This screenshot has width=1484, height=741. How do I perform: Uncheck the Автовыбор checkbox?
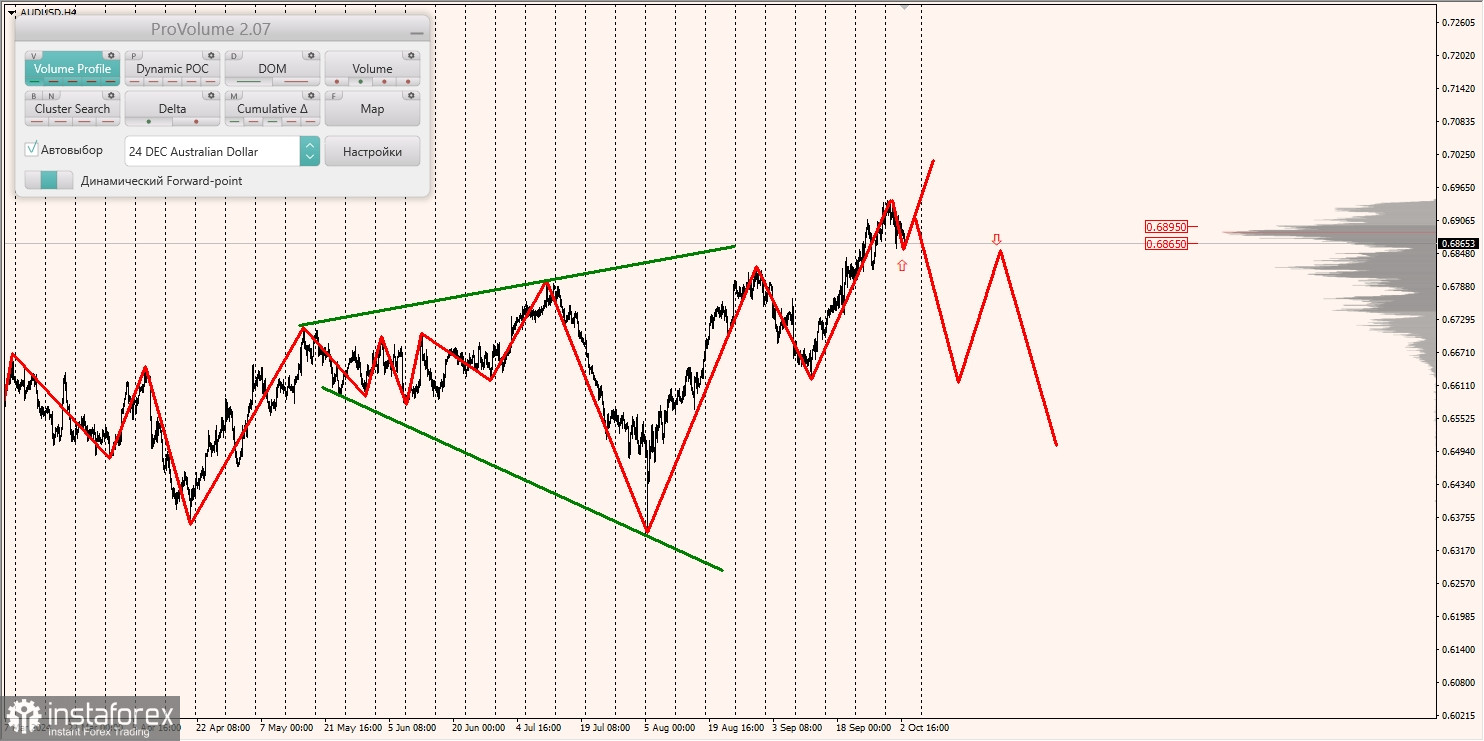[31, 148]
